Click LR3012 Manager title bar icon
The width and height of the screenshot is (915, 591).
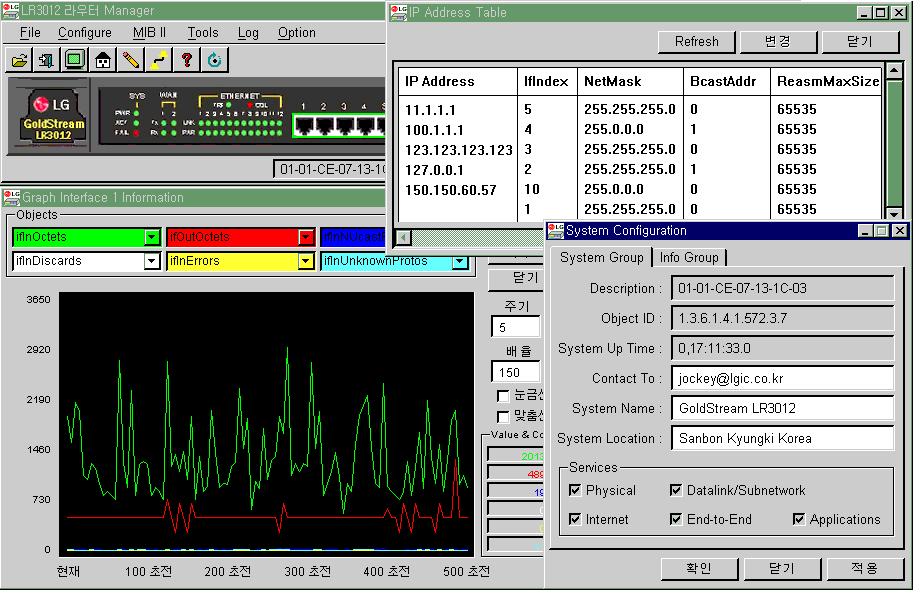click(x=11, y=11)
